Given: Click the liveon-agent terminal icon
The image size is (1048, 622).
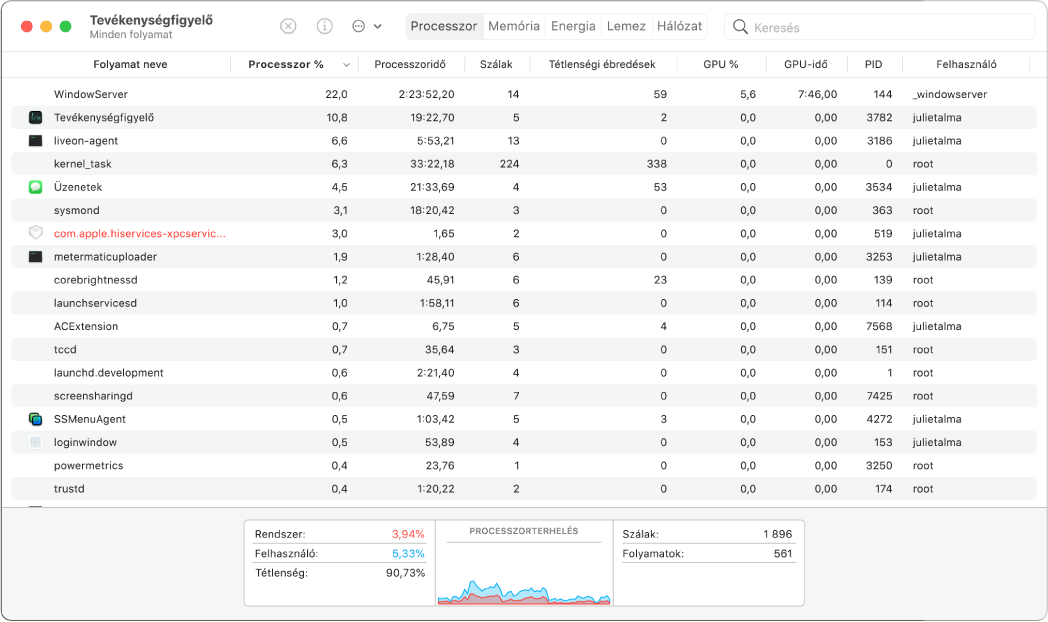Looking at the screenshot, I should [35, 141].
